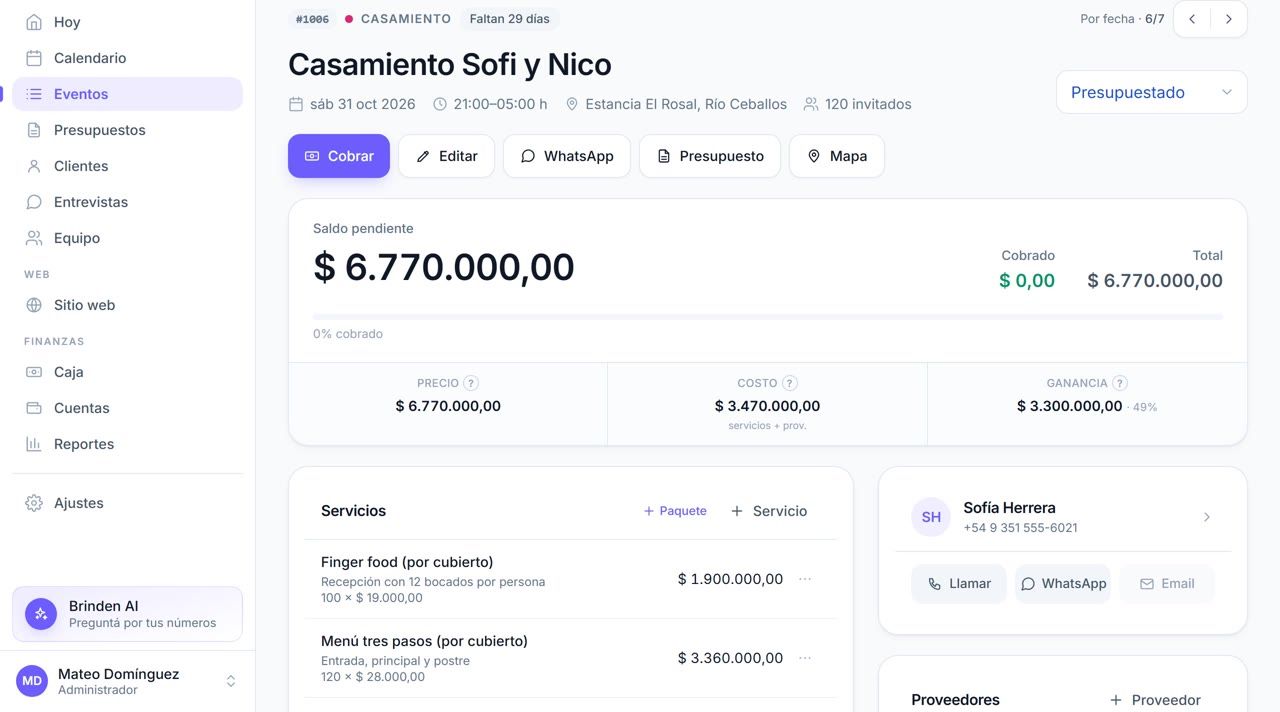This screenshot has width=1280, height=712.
Task: Open the Presupuestado status dropdown
Action: point(1152,92)
